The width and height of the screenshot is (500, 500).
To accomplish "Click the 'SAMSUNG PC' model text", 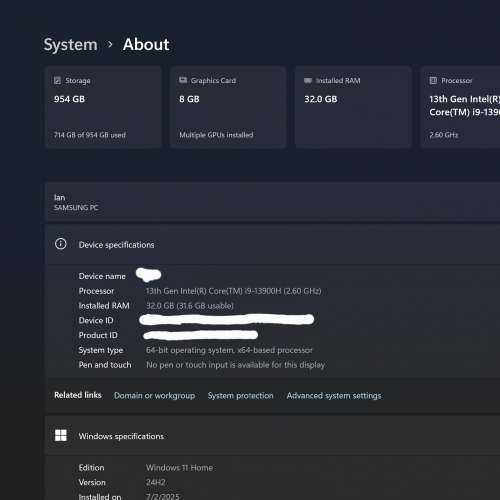I will click(76, 208).
